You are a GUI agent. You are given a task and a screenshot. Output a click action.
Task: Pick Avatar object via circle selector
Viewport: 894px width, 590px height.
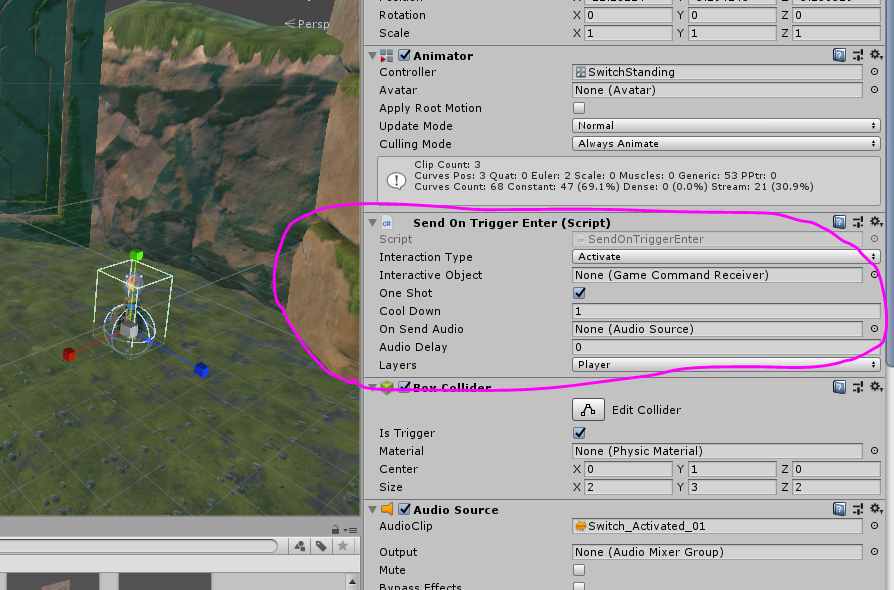[x=874, y=89]
